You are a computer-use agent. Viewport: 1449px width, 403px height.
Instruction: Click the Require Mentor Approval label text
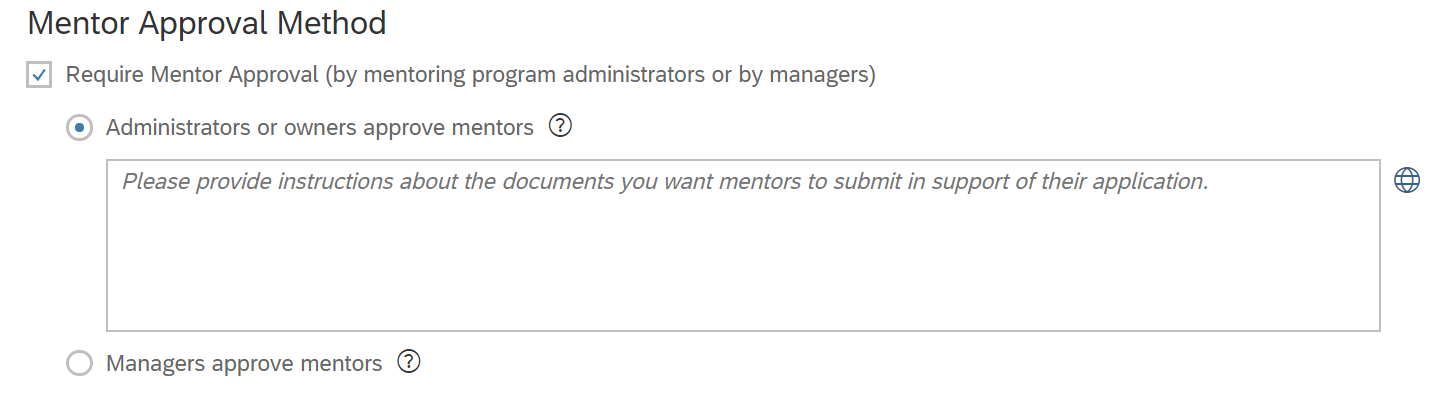click(x=470, y=75)
